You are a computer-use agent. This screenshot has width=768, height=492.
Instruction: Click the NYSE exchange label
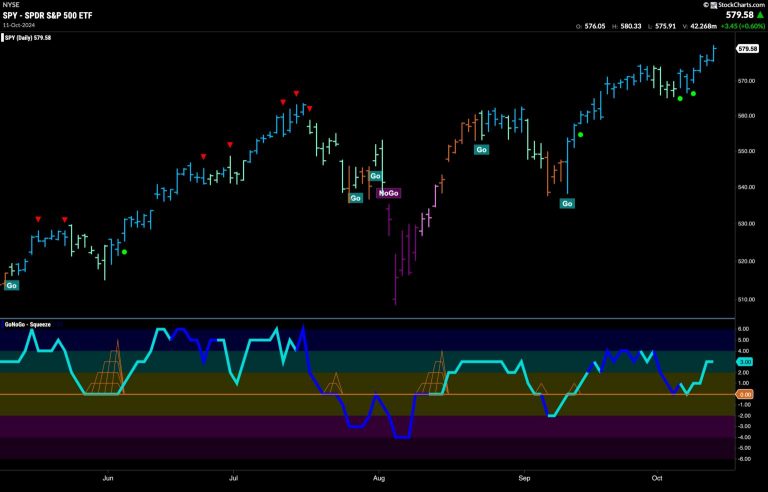pyautogui.click(x=10, y=5)
